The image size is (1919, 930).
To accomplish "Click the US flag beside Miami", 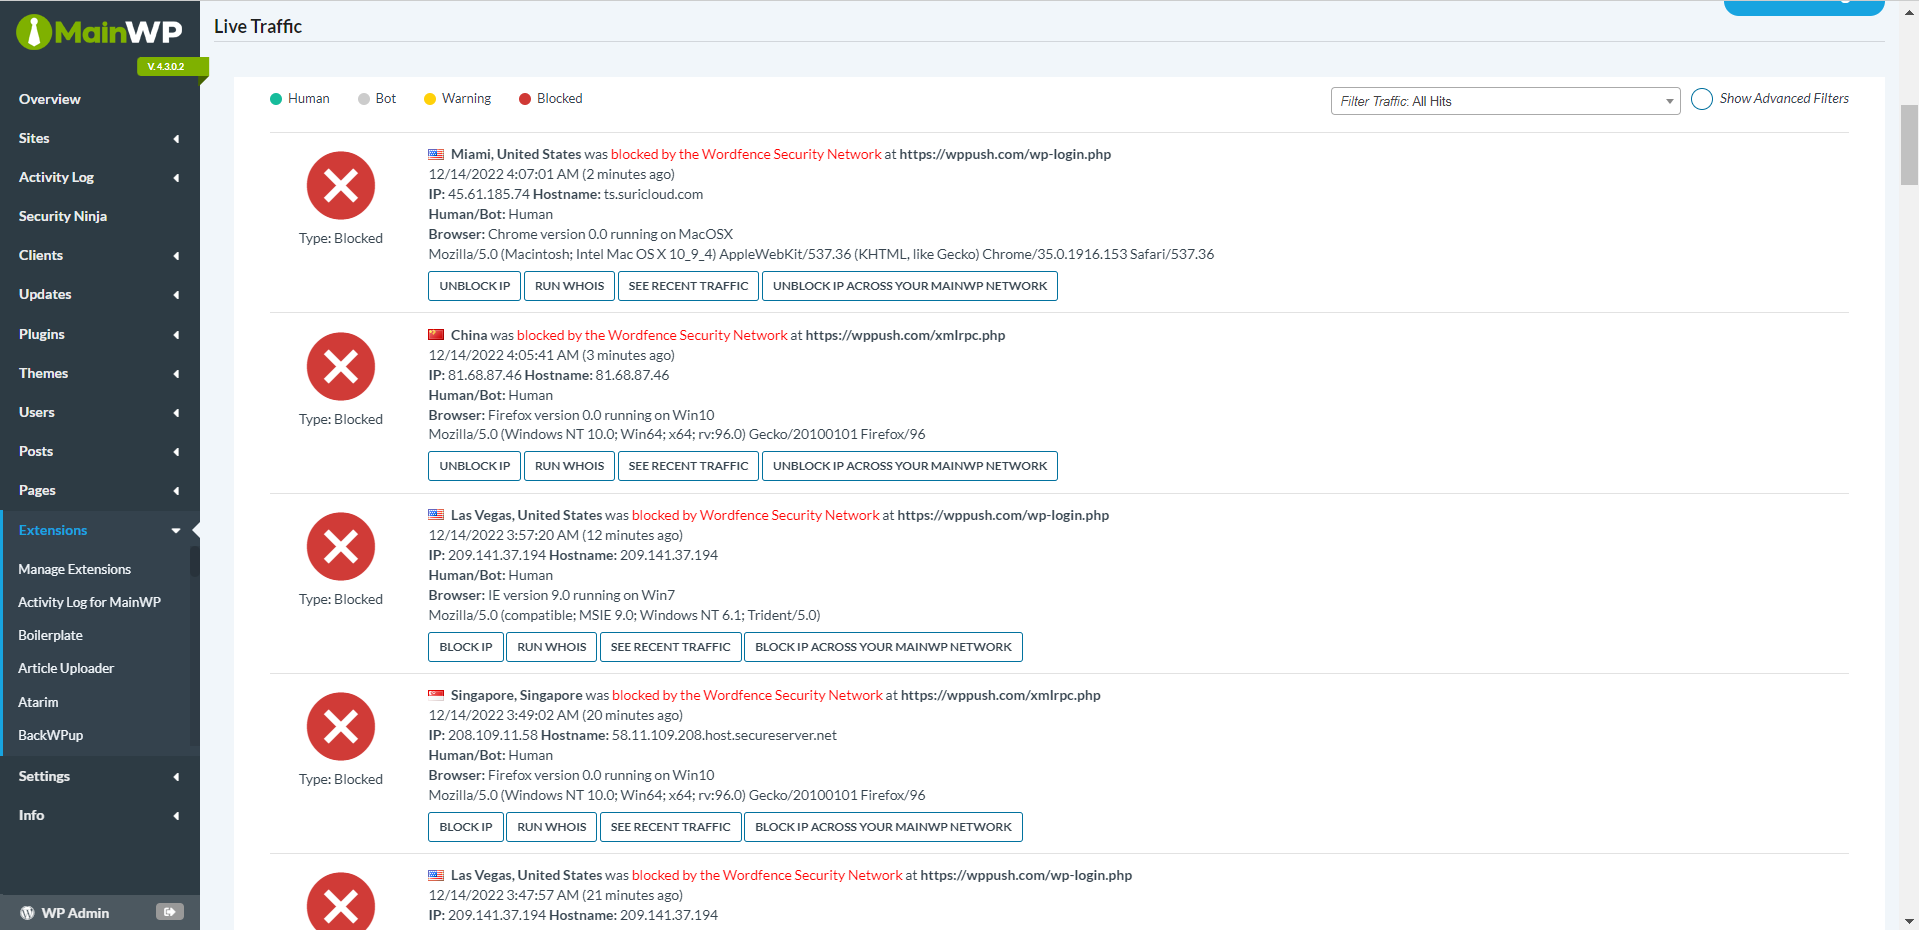I will (x=436, y=154).
